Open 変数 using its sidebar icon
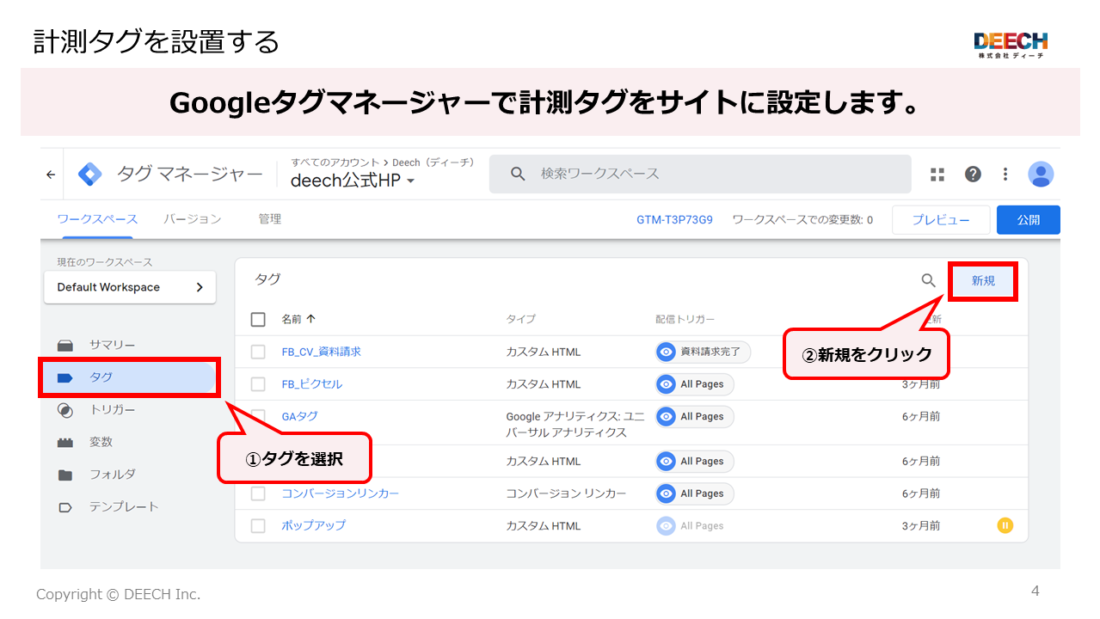The height and width of the screenshot is (619, 1100). pos(65,441)
